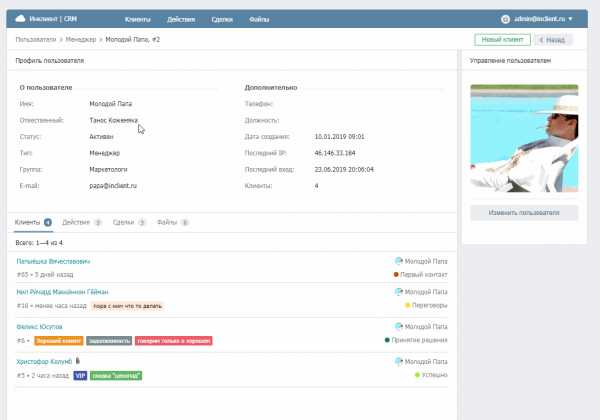Open Клиенты in the top navigation bar

click(x=138, y=20)
